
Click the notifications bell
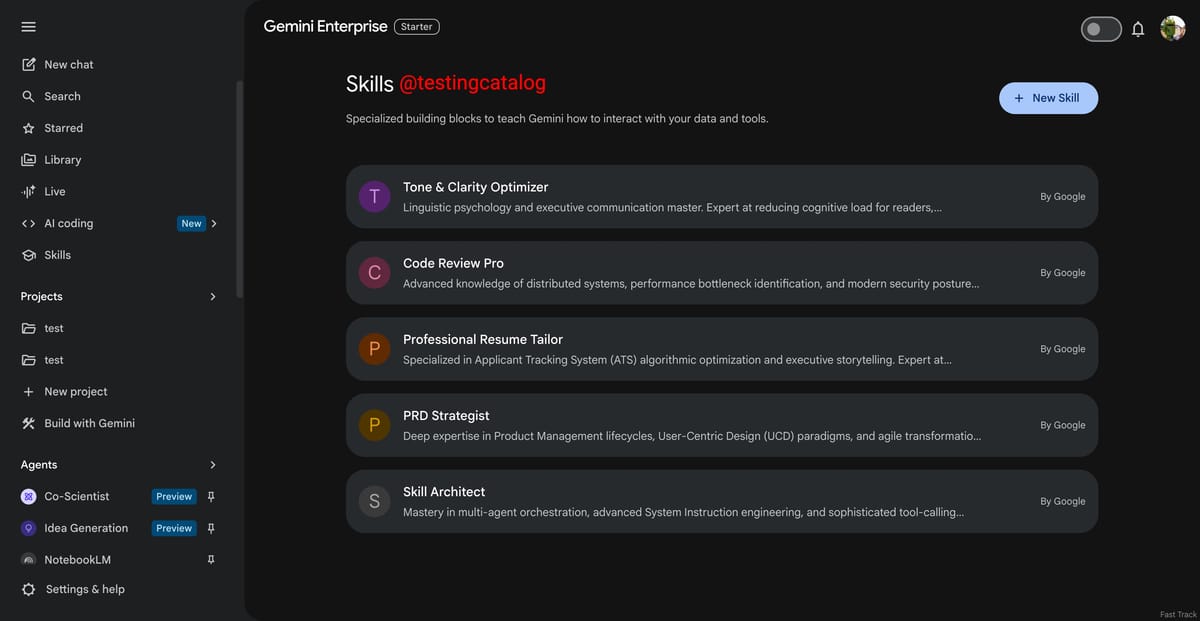point(1138,28)
